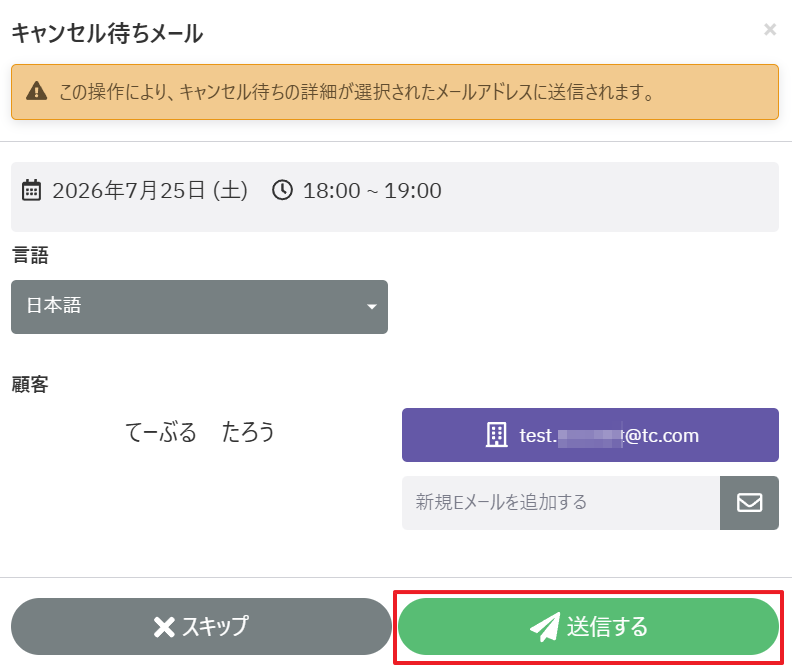792x666 pixels.
Task: Click the clock icon beside 18:00
Action: tap(282, 190)
